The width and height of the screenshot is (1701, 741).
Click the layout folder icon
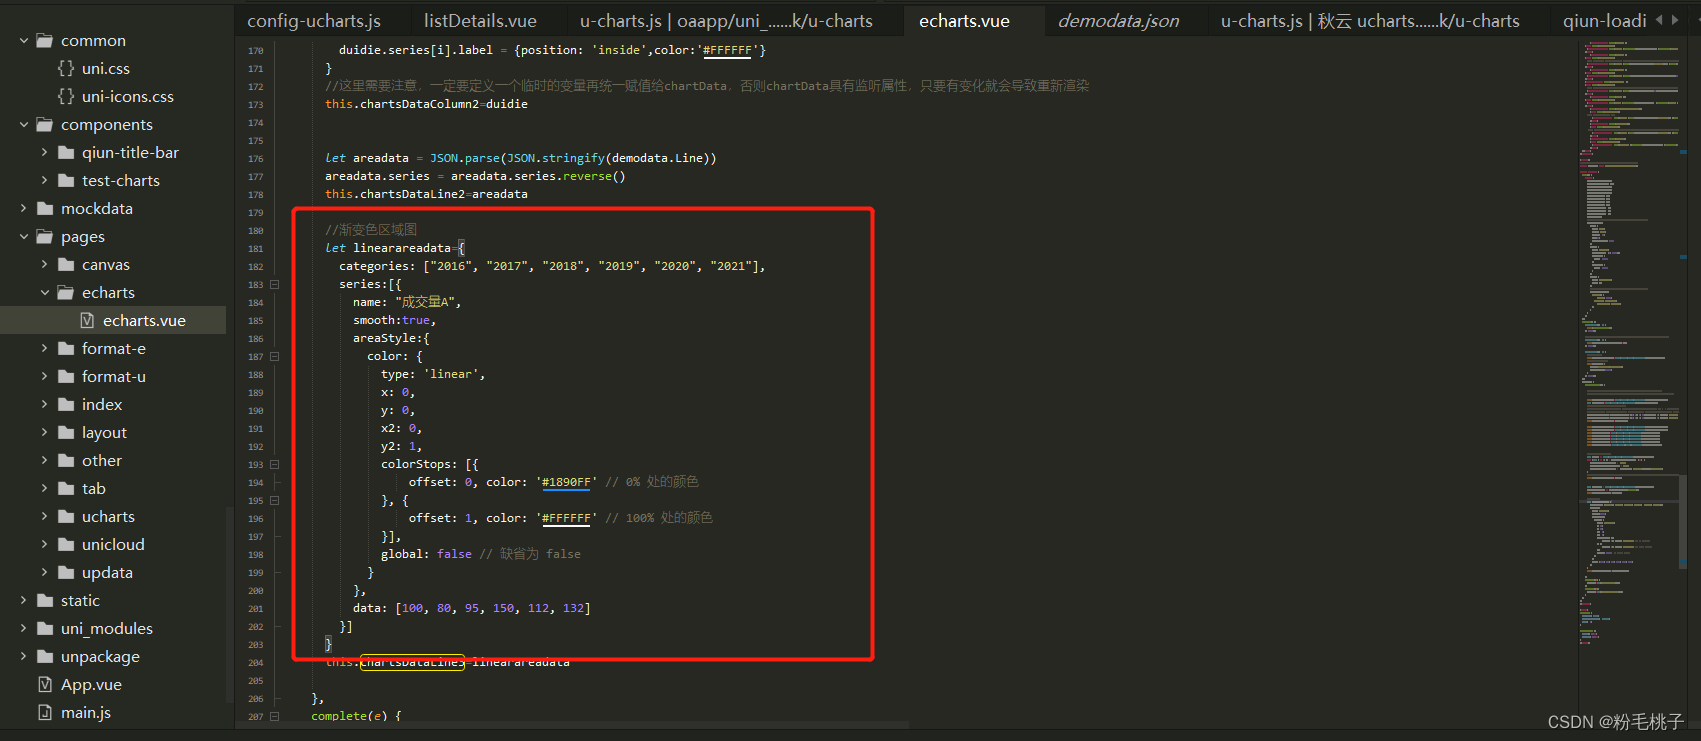coord(66,433)
